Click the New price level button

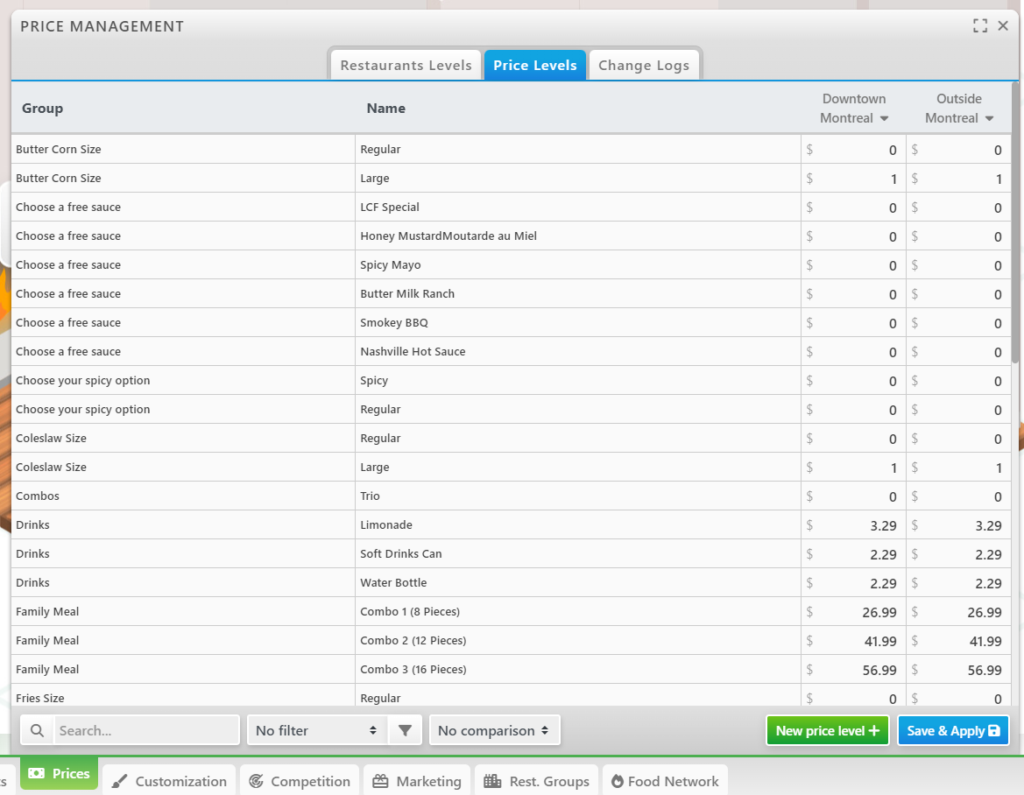[827, 731]
